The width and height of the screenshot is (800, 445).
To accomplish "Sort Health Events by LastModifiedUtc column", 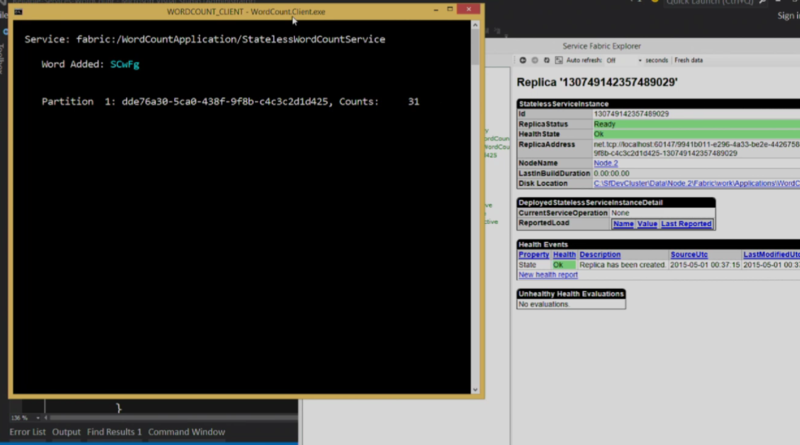I will click(x=771, y=255).
